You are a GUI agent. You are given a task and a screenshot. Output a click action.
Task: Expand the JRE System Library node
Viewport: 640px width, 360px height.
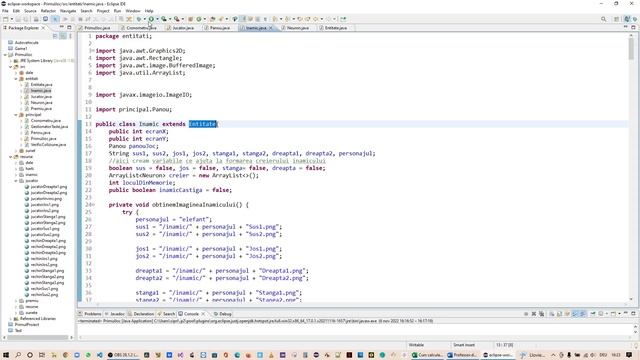pos(11,61)
